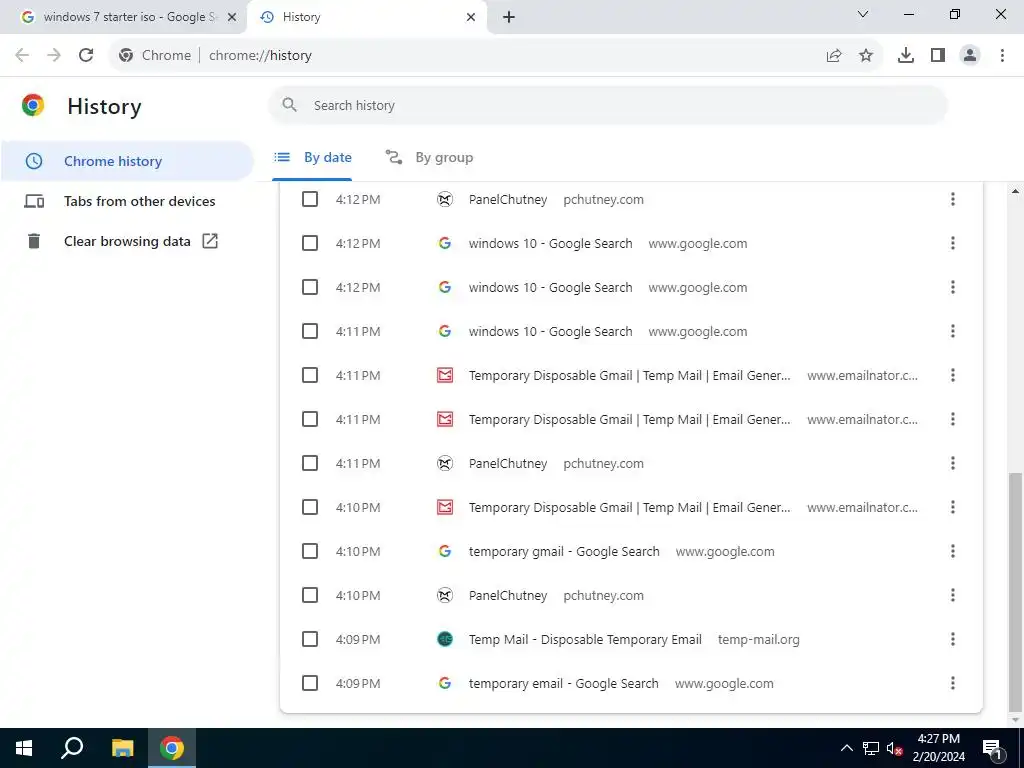Open the tab search chevron

click(863, 14)
